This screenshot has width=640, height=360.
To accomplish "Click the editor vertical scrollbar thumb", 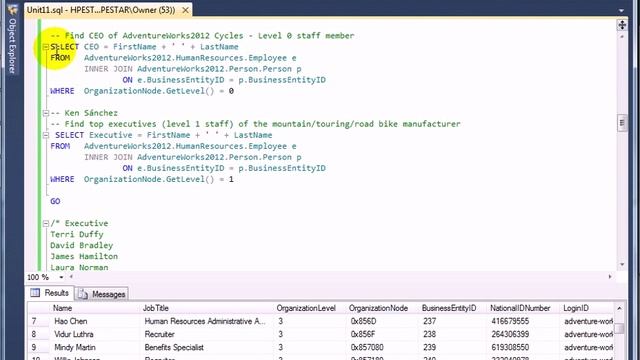I will click(622, 123).
